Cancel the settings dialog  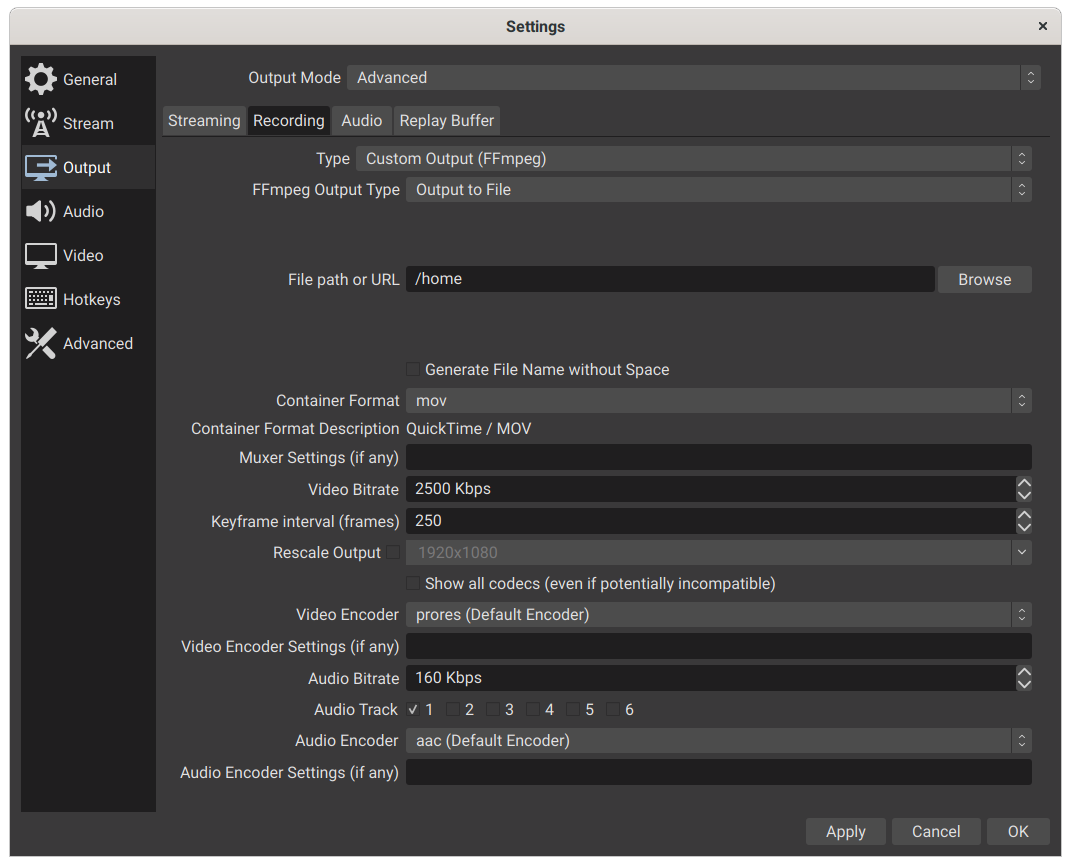coord(936,832)
